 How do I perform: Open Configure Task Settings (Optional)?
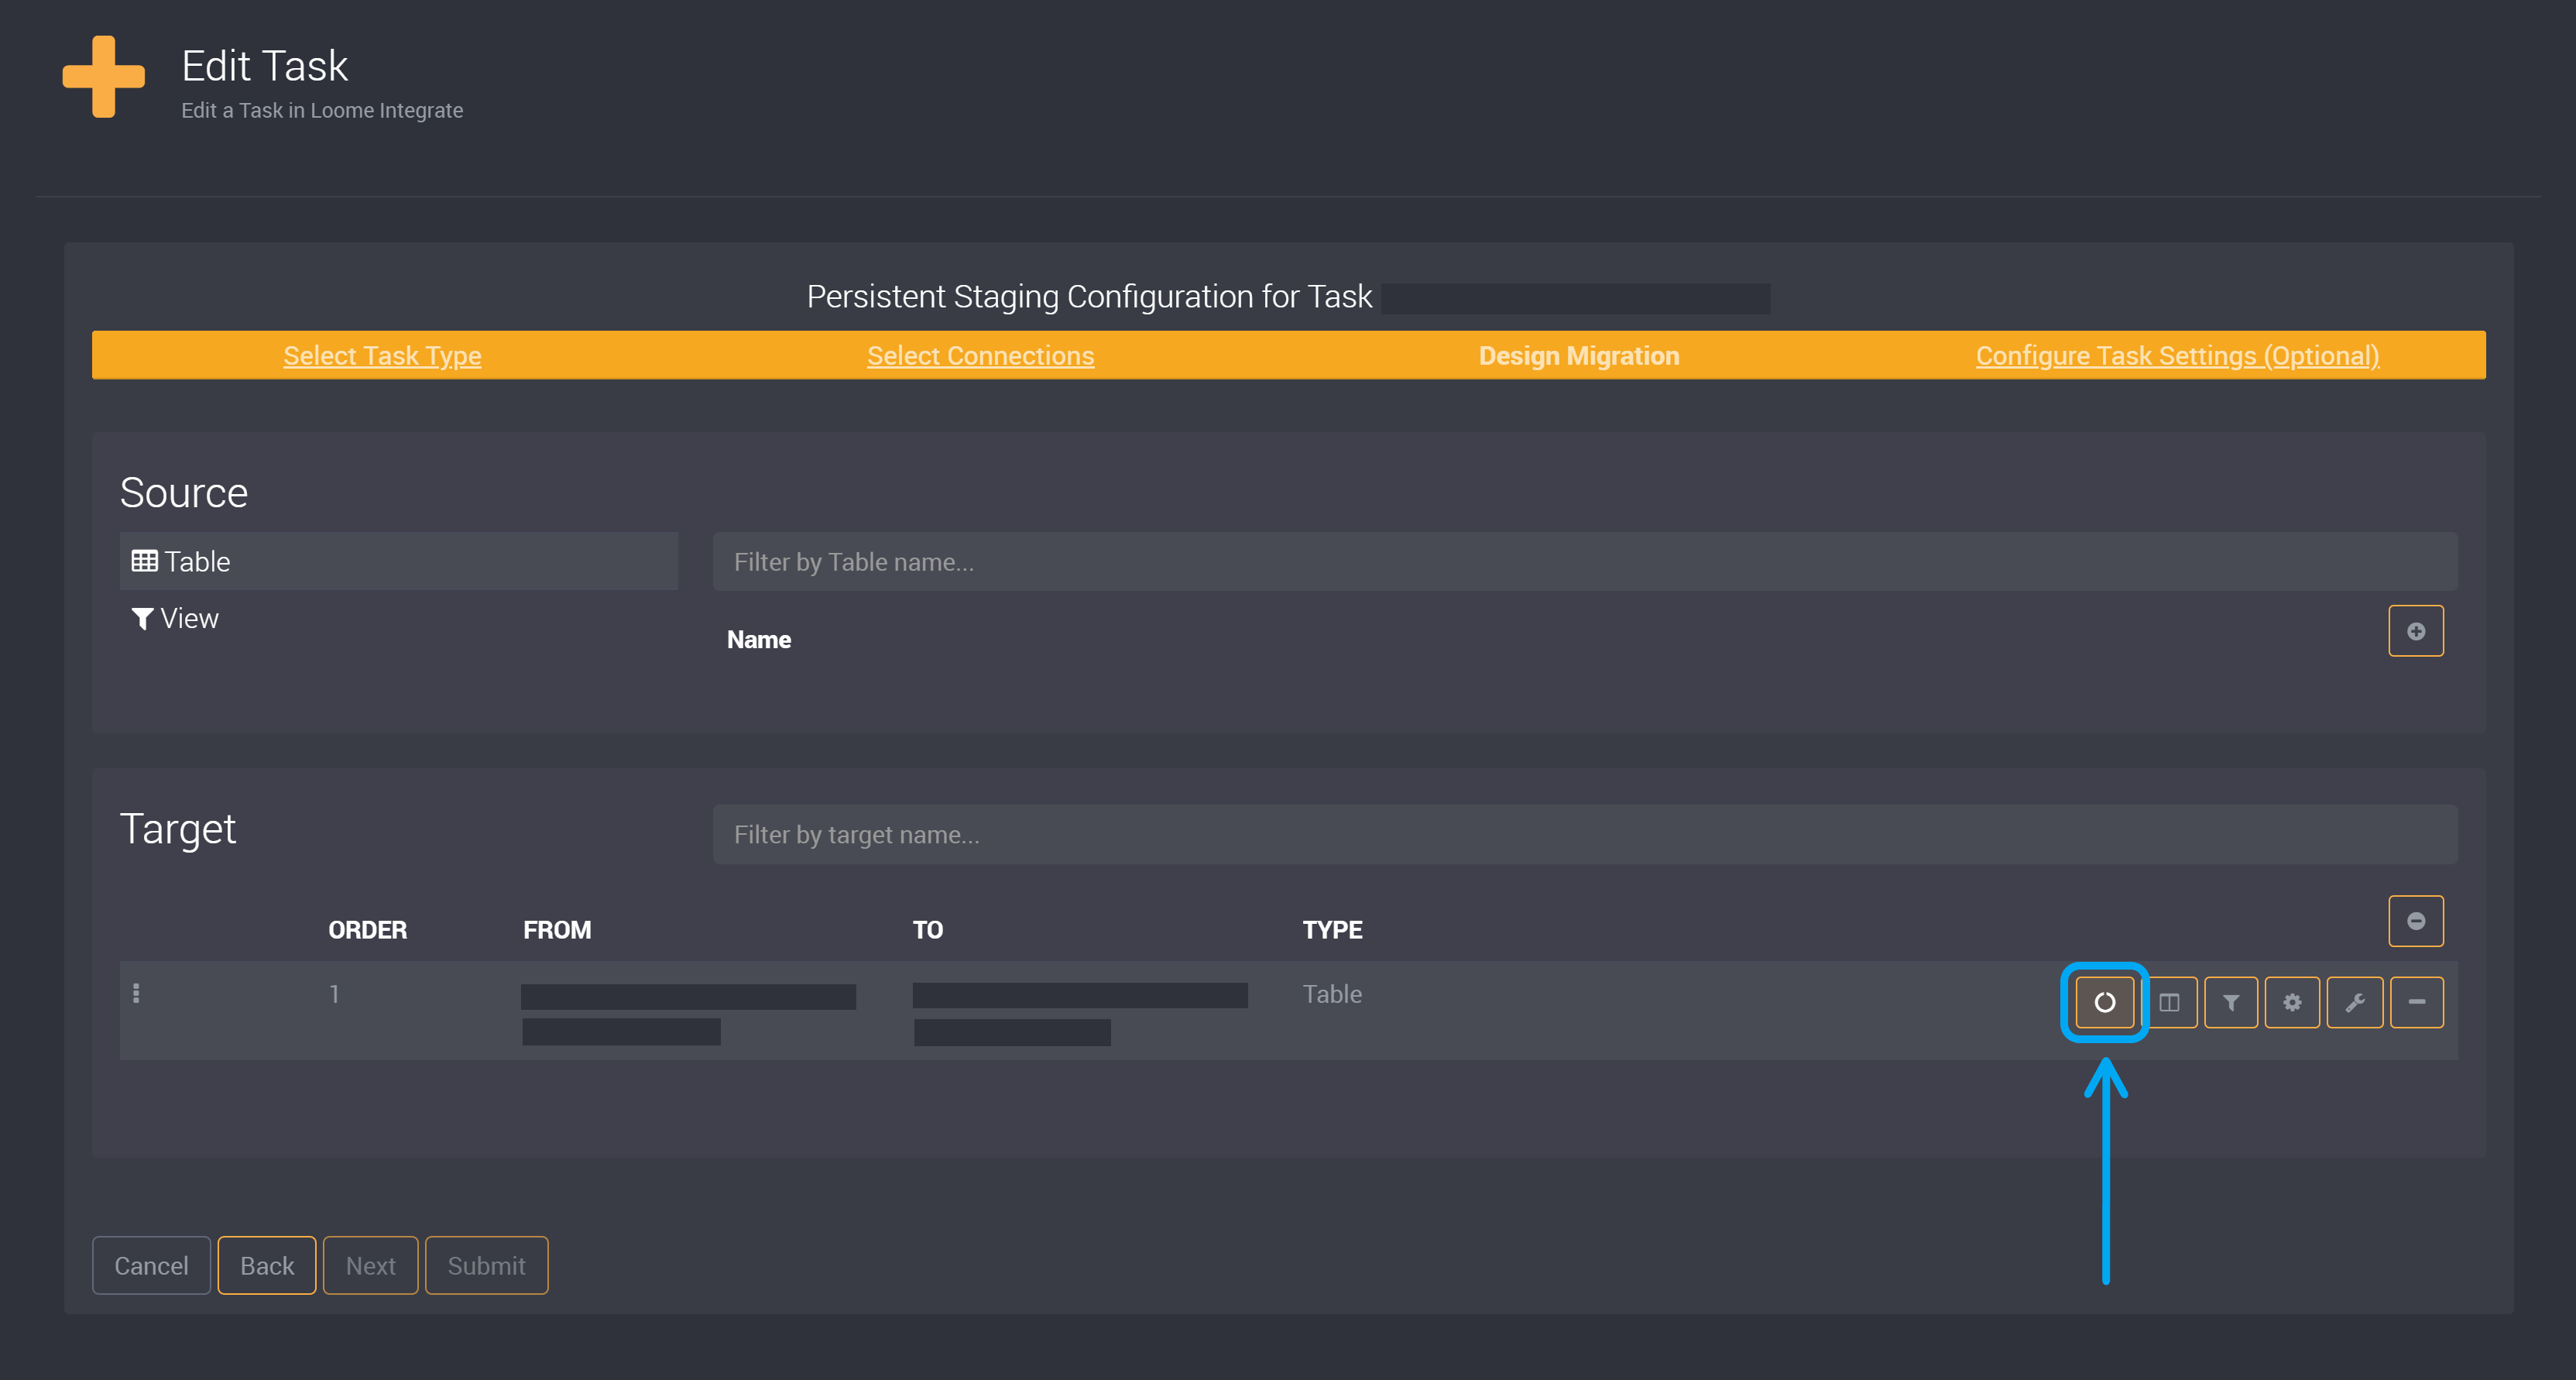[2177, 355]
